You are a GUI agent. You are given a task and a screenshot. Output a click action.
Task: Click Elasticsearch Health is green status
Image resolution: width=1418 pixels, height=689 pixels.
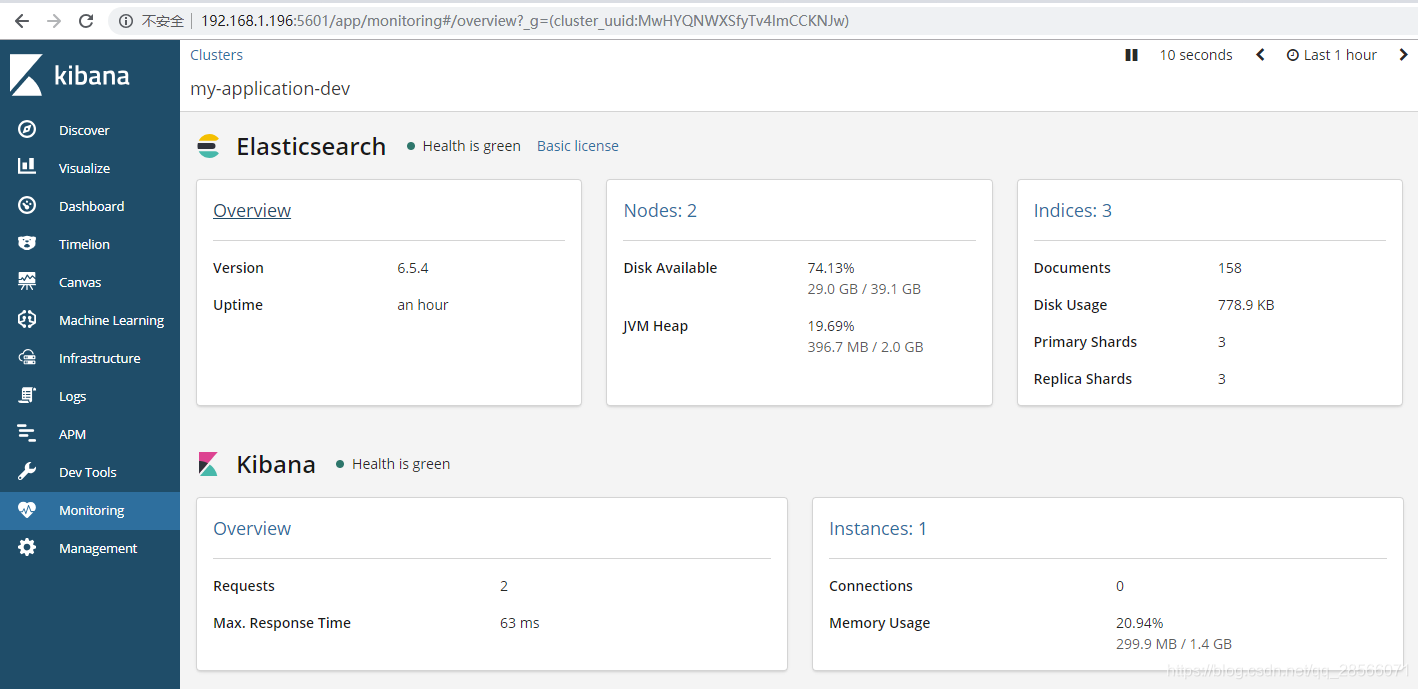464,146
